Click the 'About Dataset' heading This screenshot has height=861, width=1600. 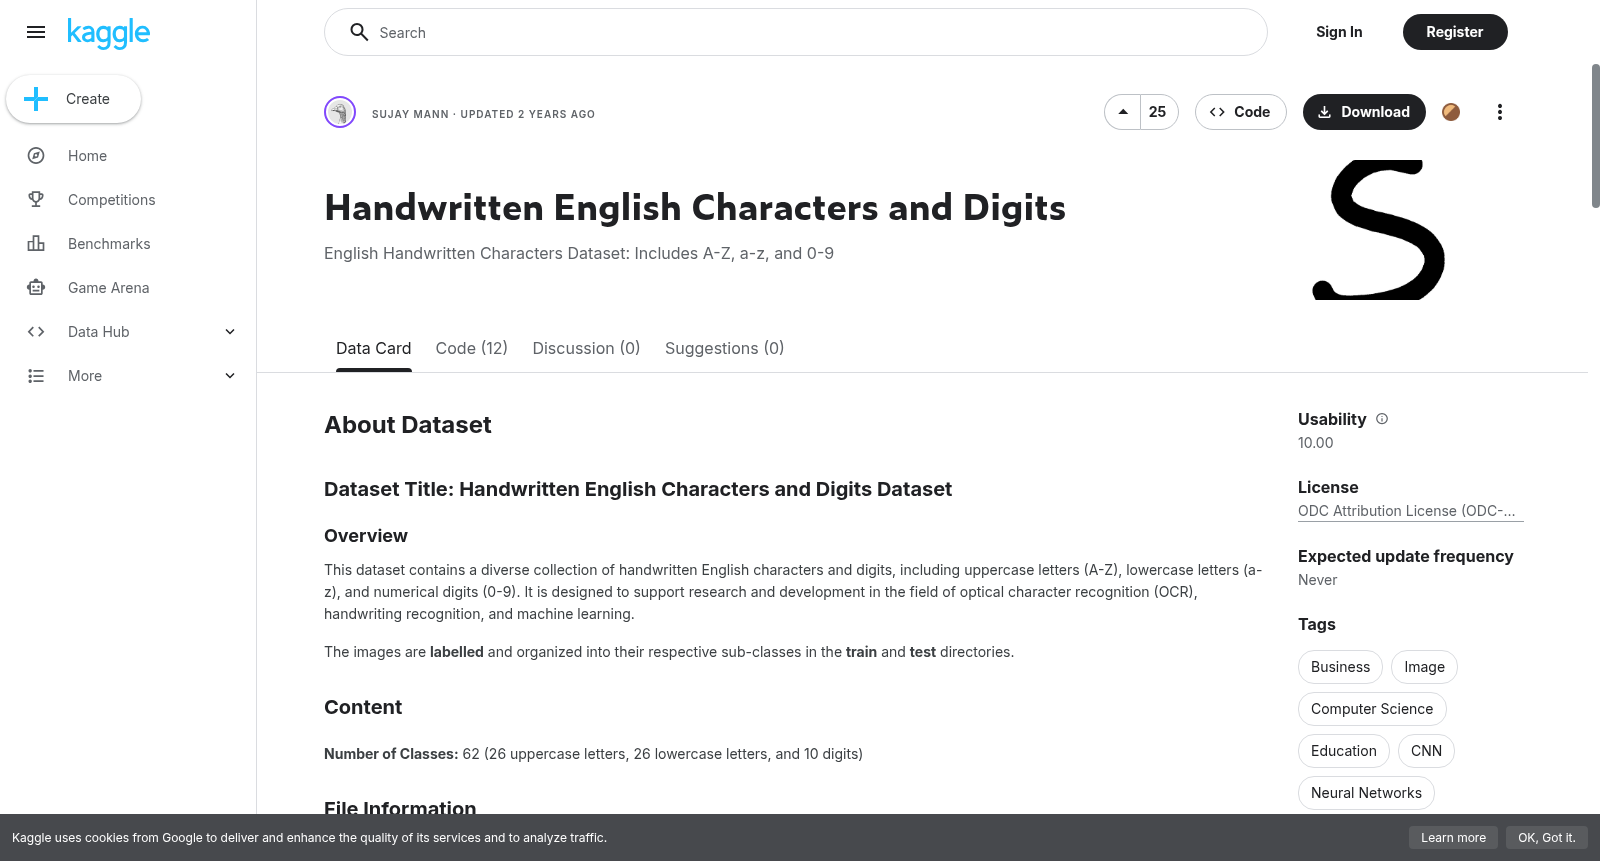[408, 425]
